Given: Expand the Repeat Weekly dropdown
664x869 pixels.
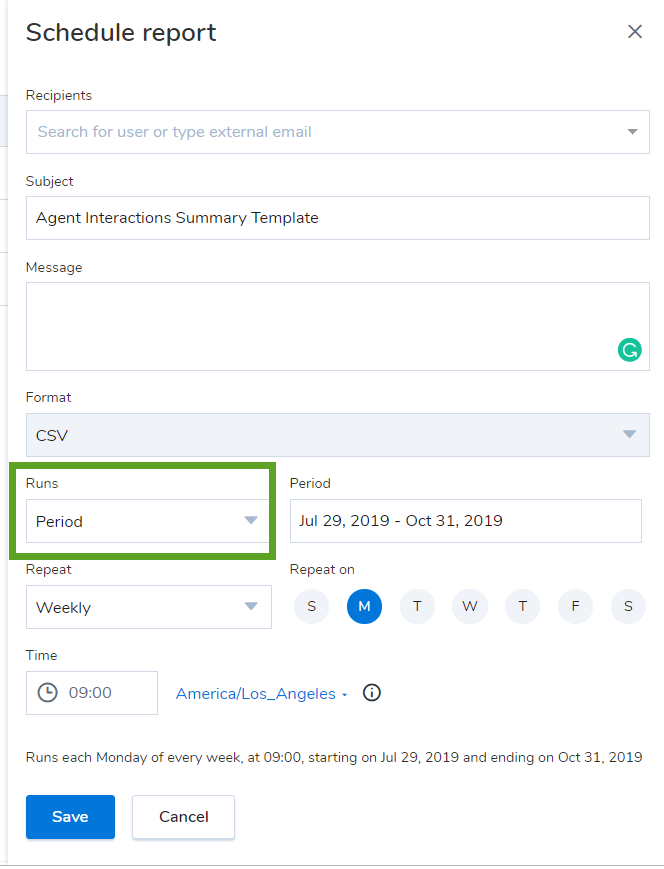Looking at the screenshot, I should click(251, 607).
